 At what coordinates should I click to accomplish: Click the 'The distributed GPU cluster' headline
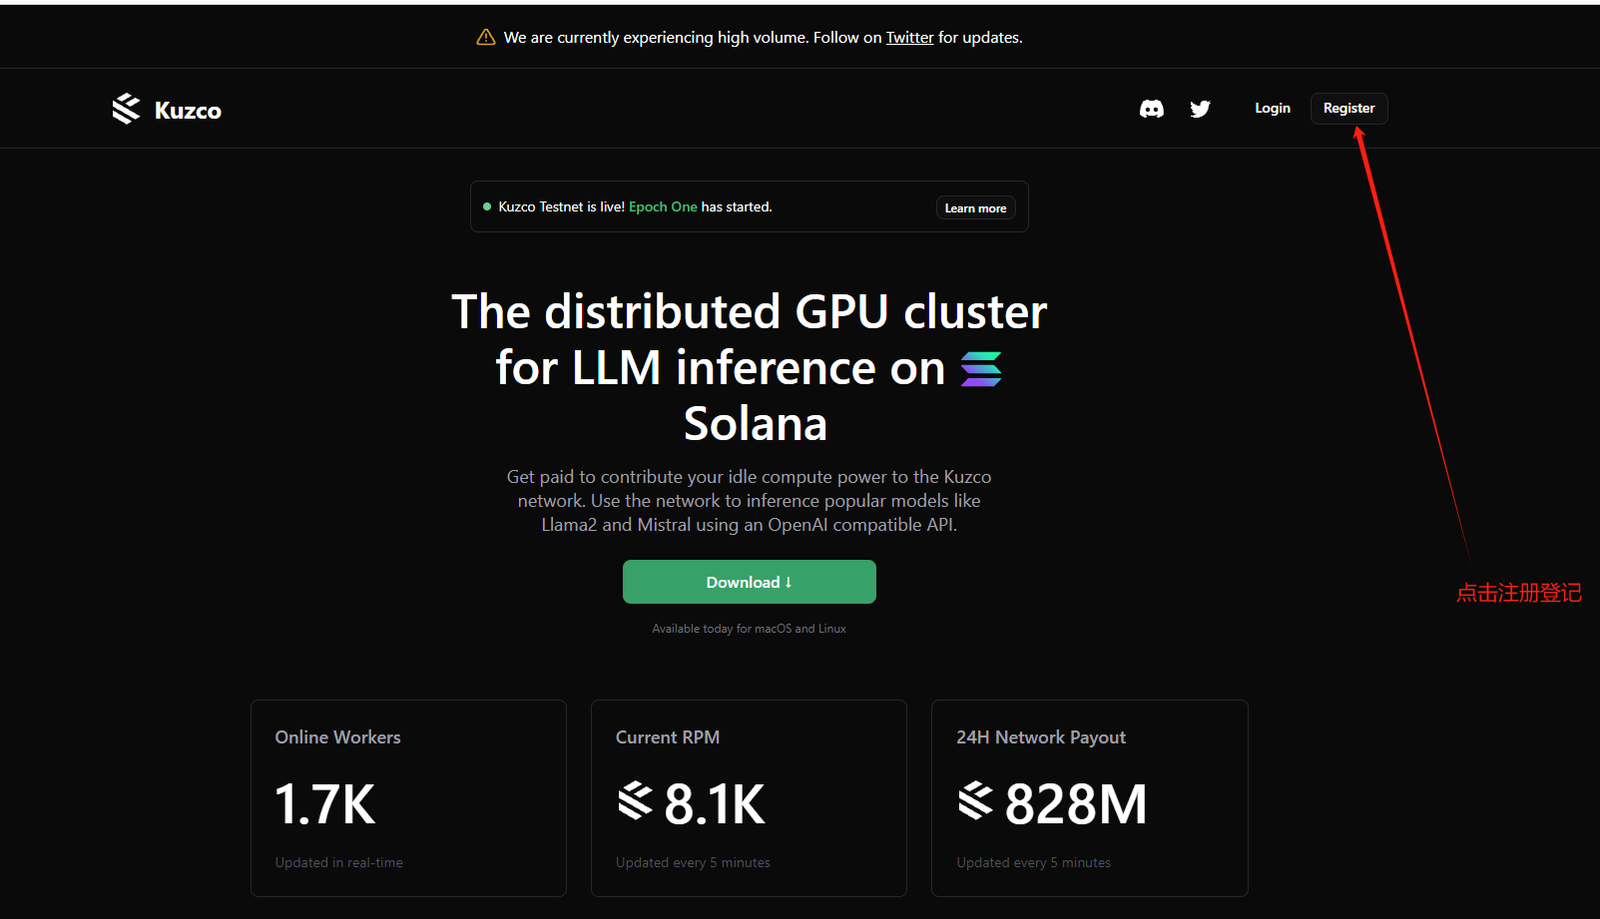pyautogui.click(x=749, y=367)
